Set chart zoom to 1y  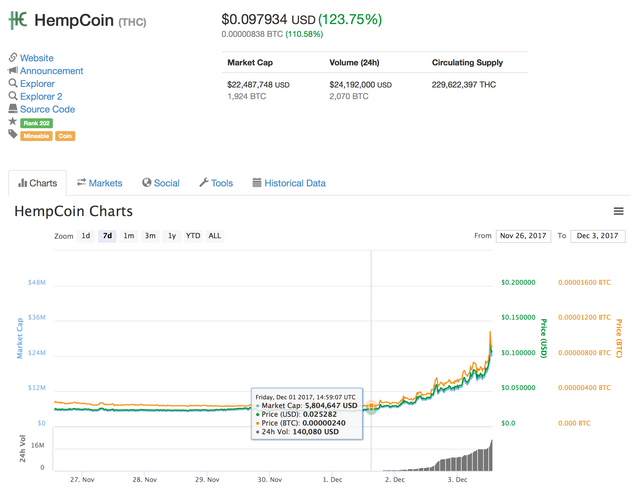[x=172, y=236]
